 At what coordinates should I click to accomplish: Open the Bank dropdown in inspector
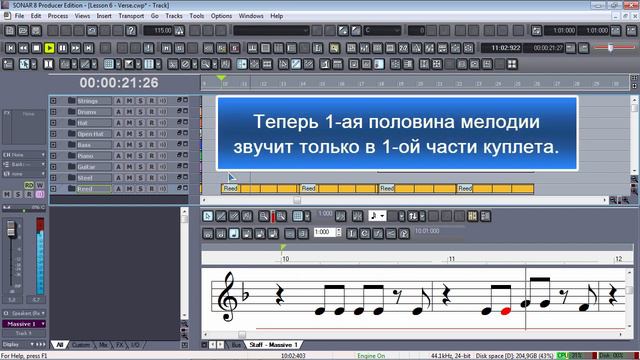pyautogui.click(x=24, y=164)
